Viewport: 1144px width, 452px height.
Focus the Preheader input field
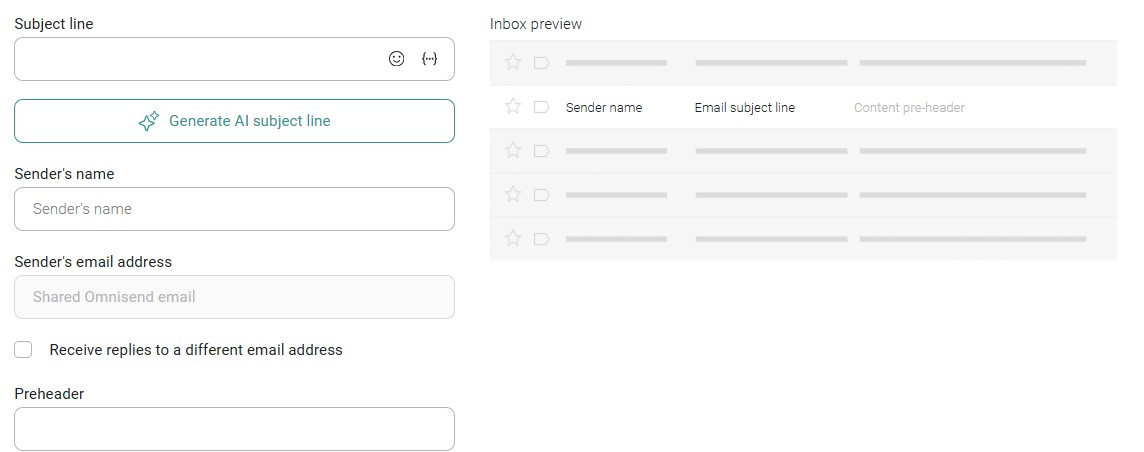234,429
